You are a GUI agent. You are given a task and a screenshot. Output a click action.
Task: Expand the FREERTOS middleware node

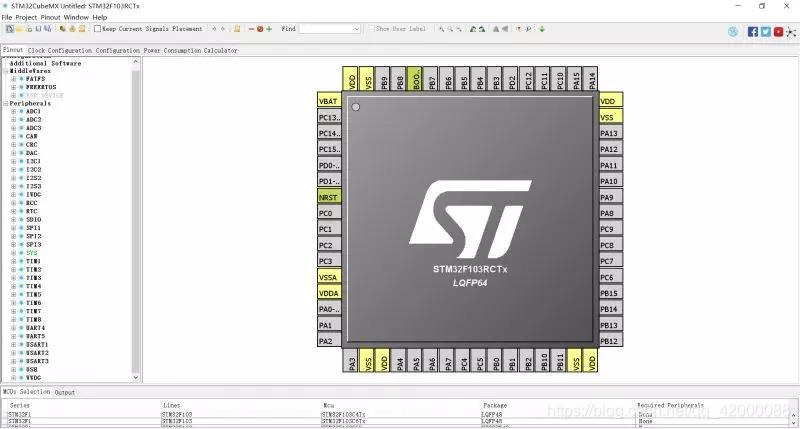pos(14,87)
